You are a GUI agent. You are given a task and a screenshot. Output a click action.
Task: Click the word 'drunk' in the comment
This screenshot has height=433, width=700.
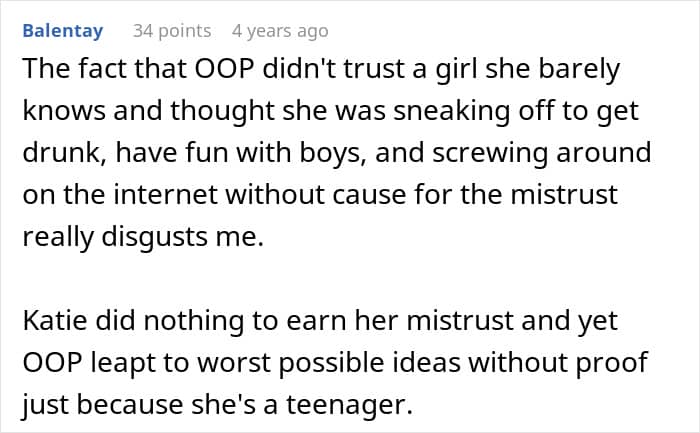56,155
